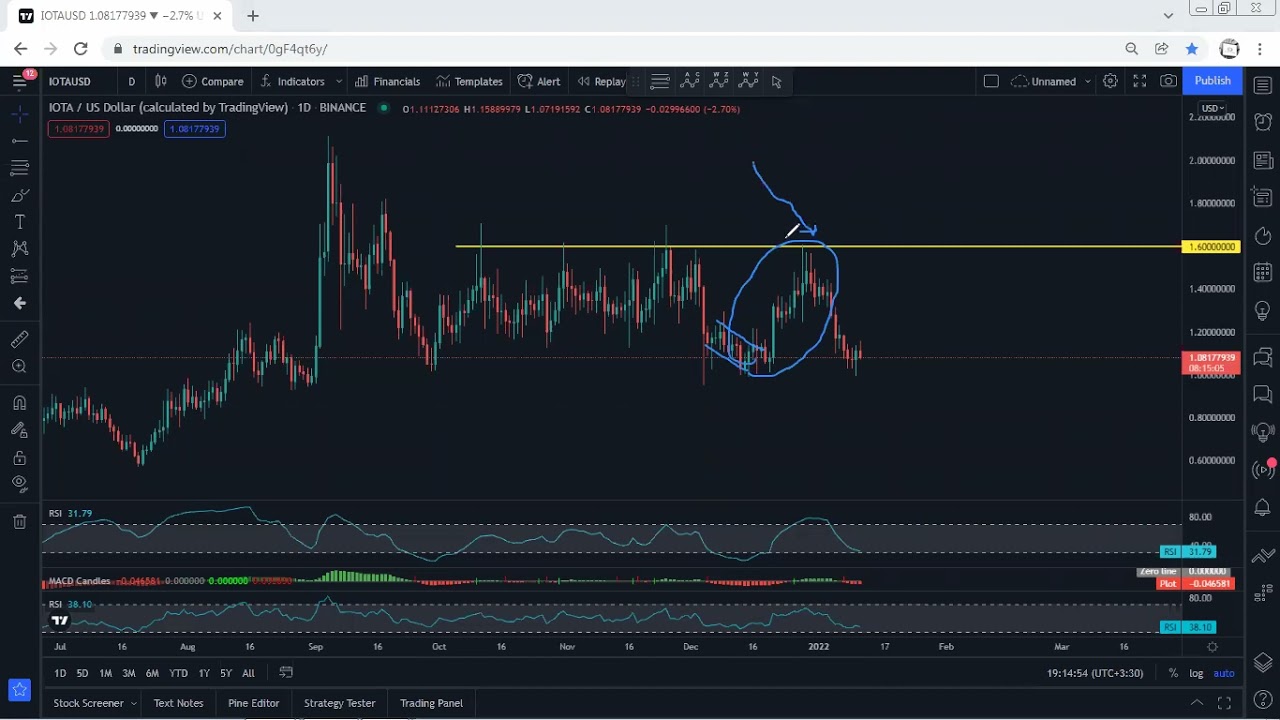Open the data window panel icon

(x=1263, y=197)
